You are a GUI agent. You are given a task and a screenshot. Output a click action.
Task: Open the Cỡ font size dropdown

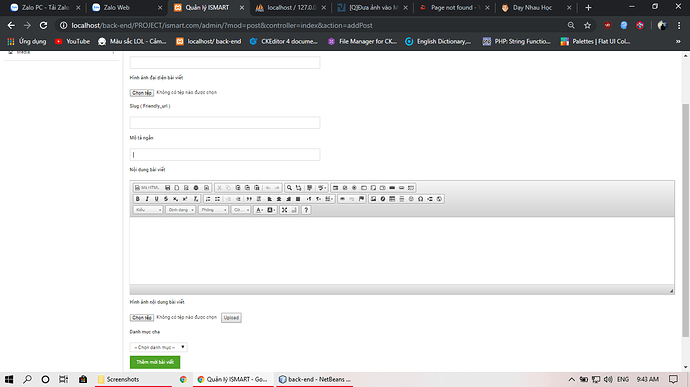pyautogui.click(x=241, y=210)
